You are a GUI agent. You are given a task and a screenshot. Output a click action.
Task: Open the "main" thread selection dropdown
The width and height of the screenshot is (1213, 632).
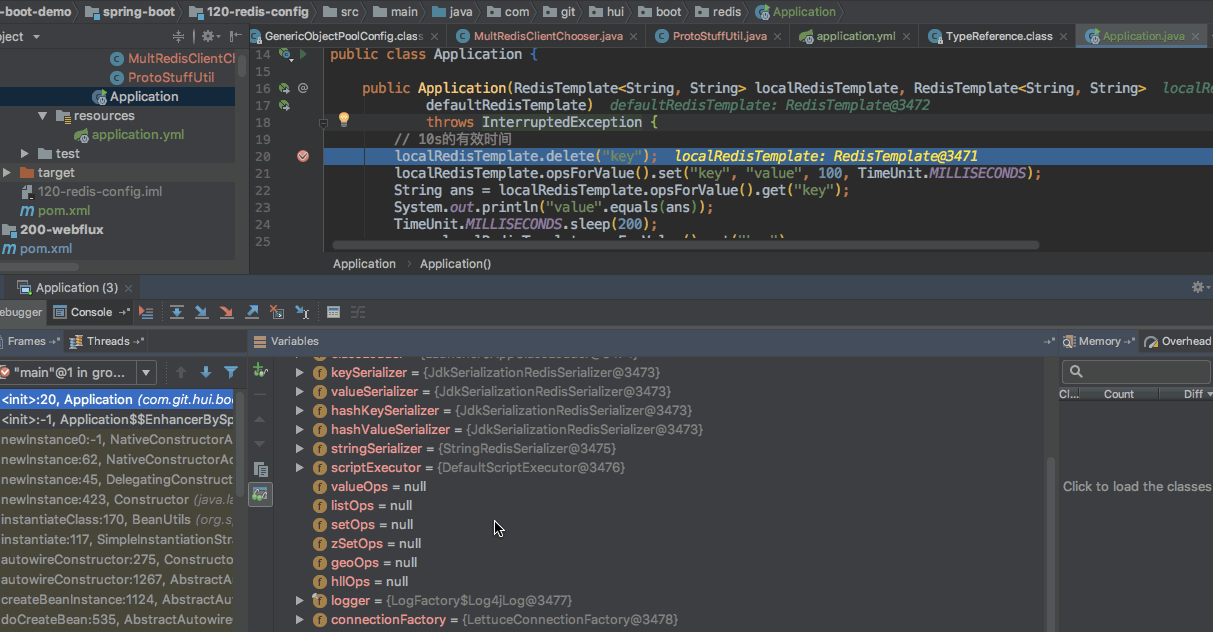(147, 372)
